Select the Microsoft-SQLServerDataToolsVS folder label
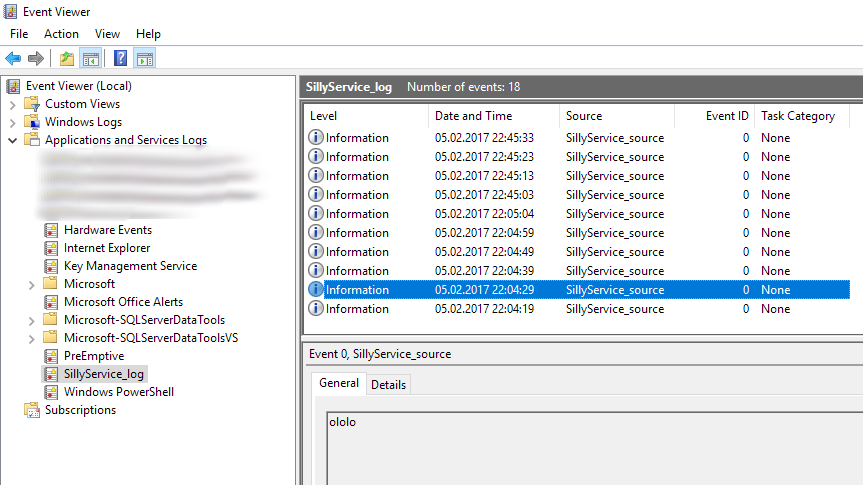 [x=151, y=338]
